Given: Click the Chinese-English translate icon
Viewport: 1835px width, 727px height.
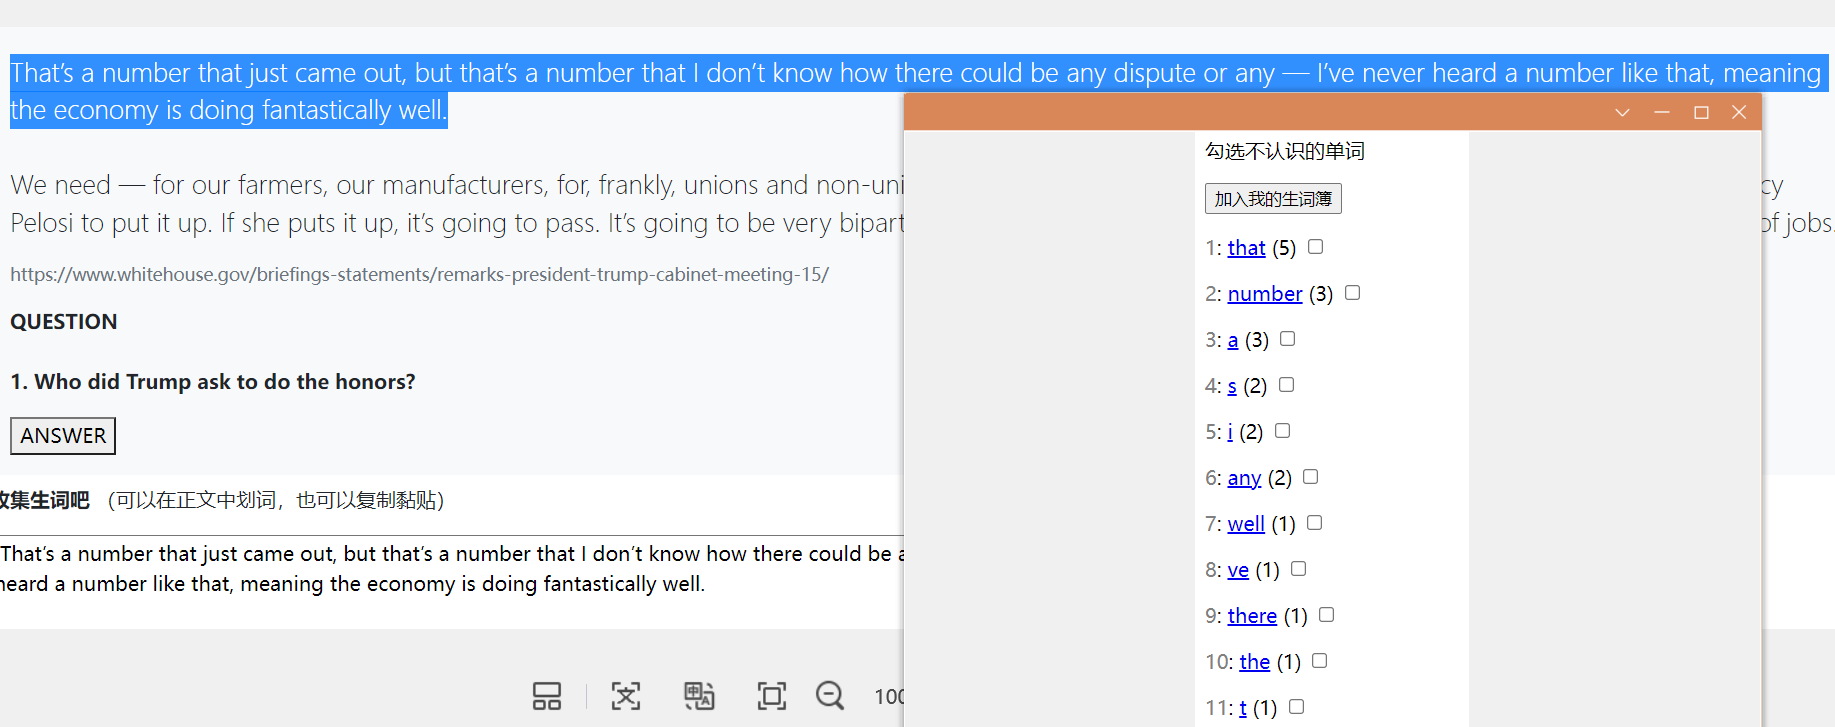Looking at the screenshot, I should coord(699,696).
